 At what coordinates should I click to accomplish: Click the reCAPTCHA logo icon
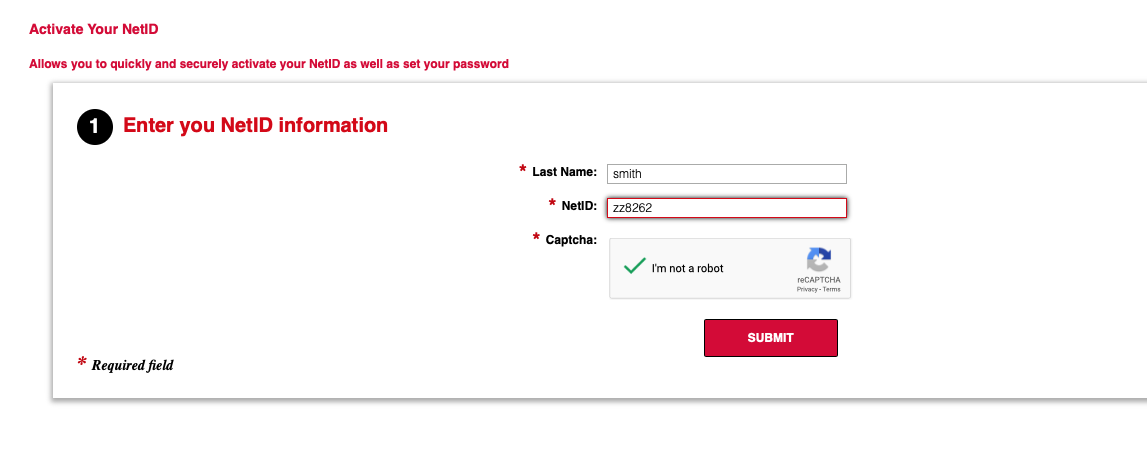819,261
